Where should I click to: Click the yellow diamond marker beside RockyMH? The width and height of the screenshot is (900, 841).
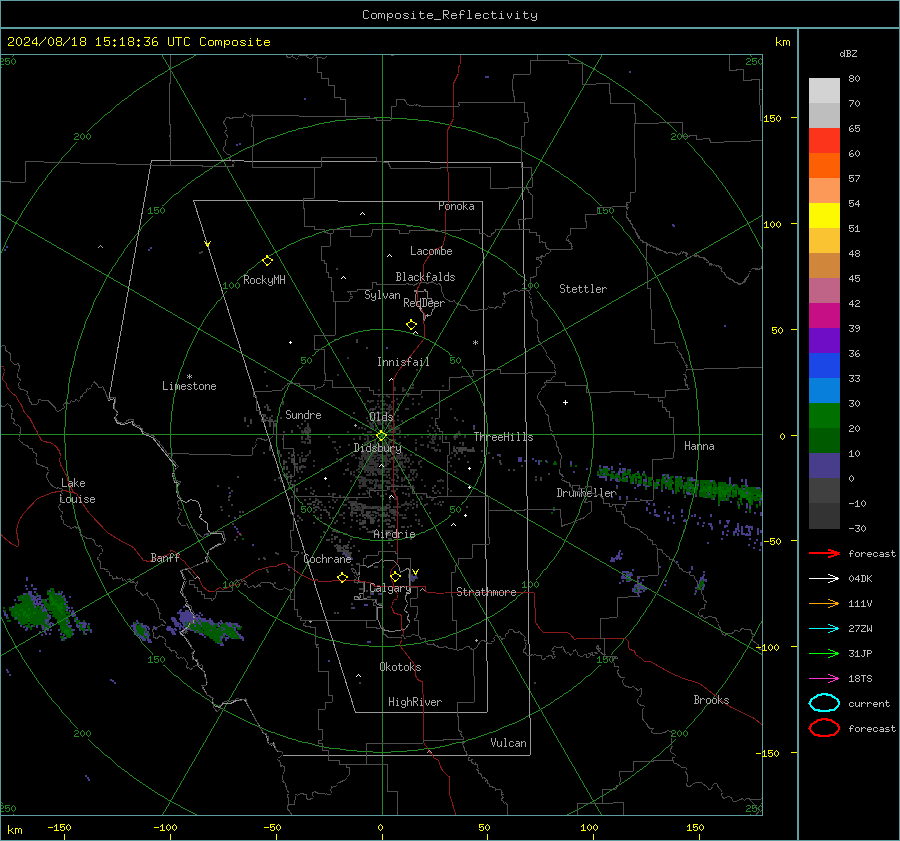point(267,261)
